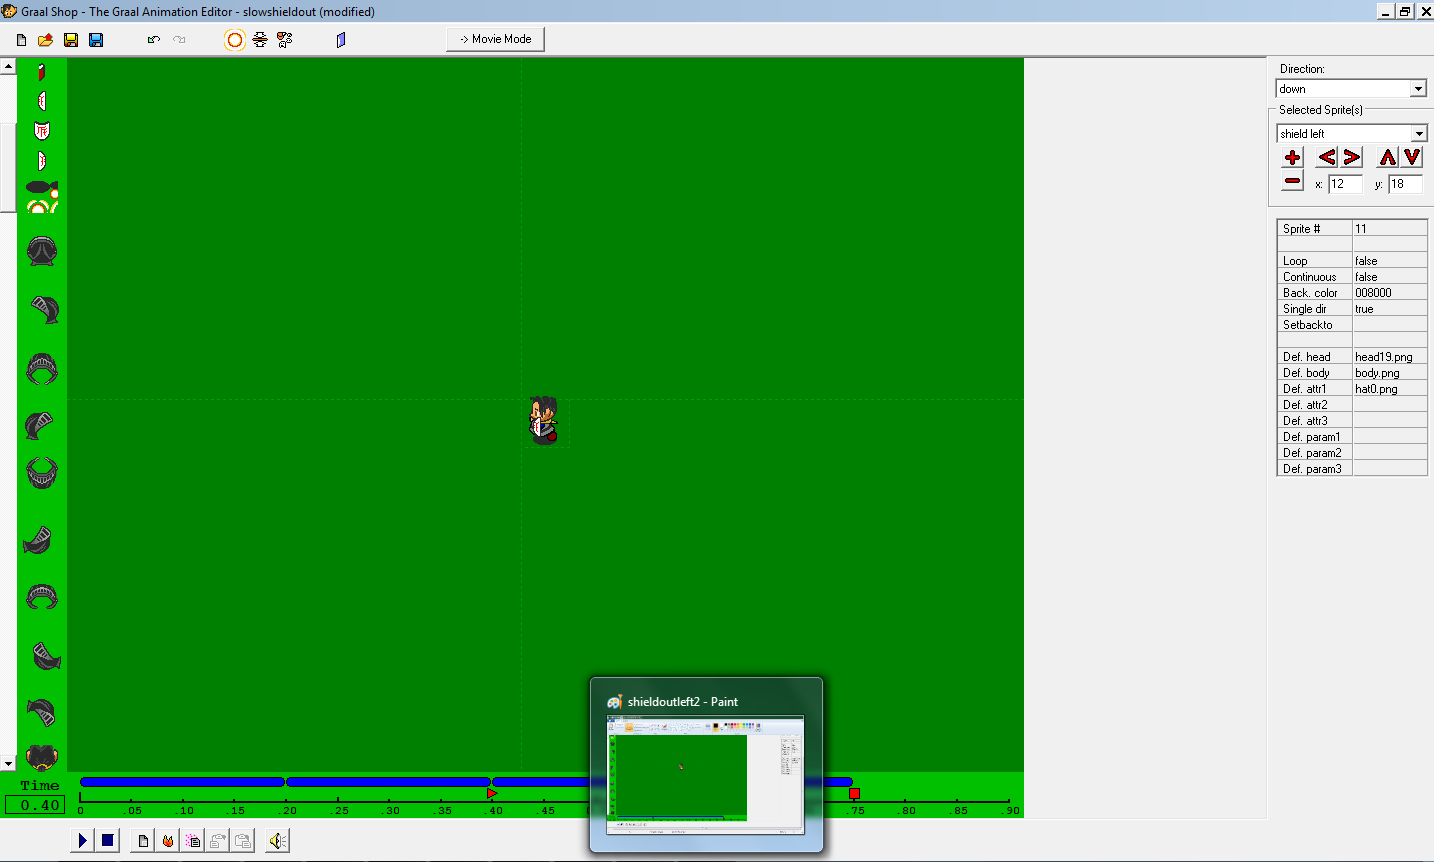The height and width of the screenshot is (862, 1434).
Task: Move sprite up with red arrow
Action: [1387, 157]
